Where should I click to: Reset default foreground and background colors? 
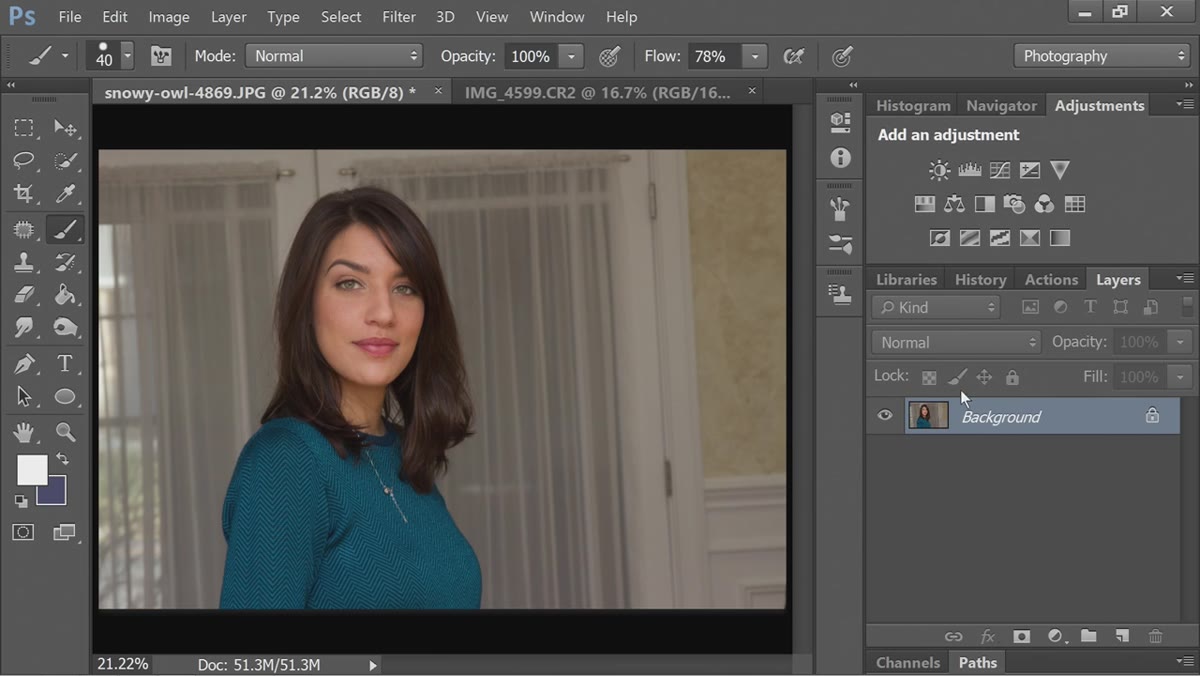(21, 501)
